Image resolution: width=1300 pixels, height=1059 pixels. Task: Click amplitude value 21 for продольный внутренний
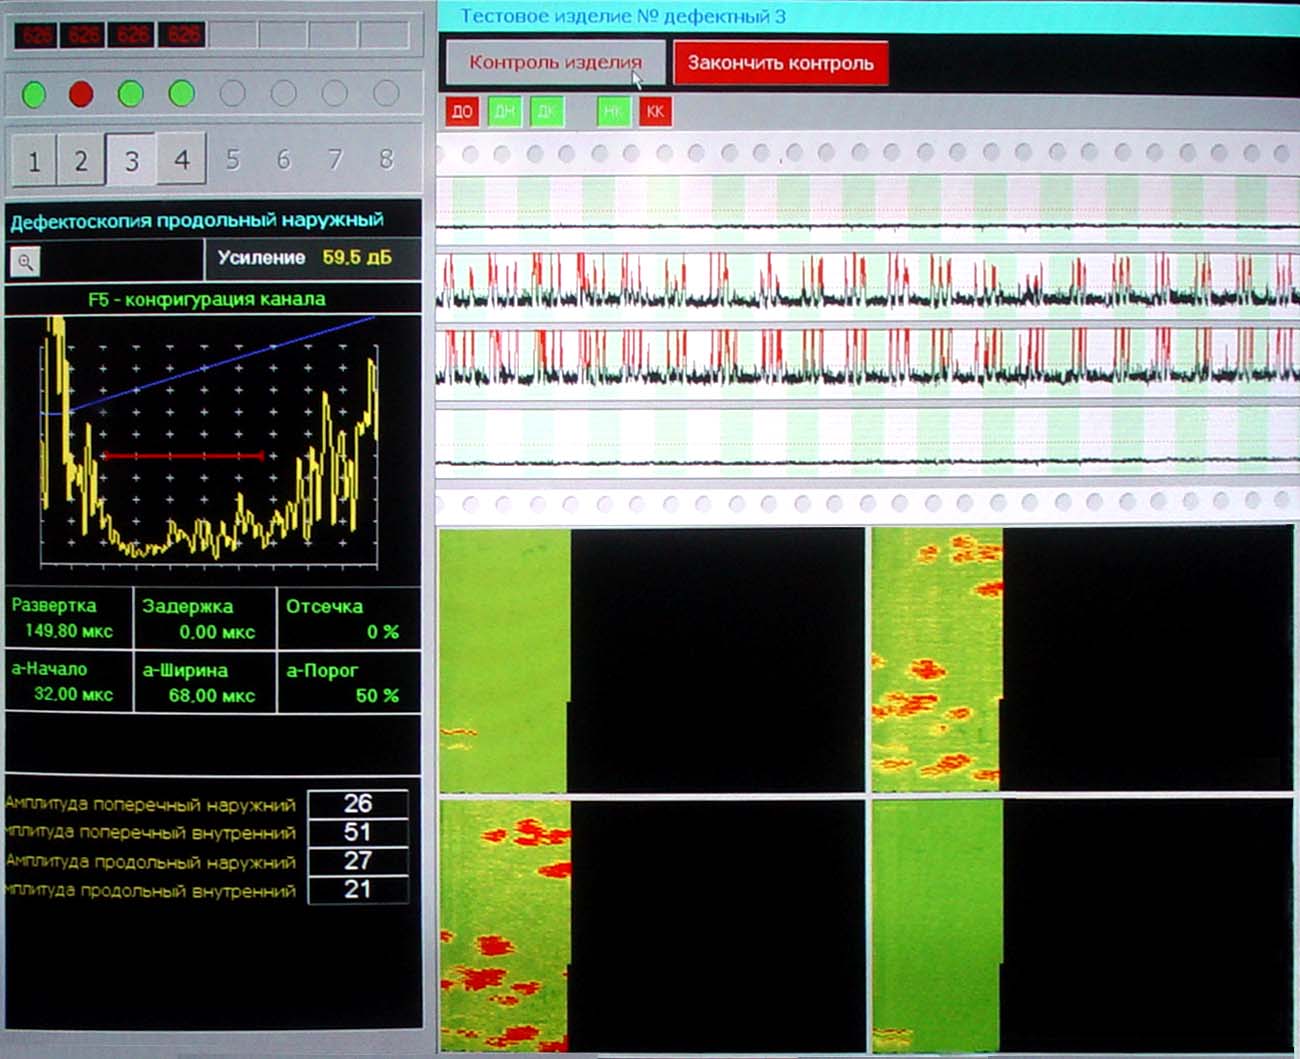click(x=358, y=889)
